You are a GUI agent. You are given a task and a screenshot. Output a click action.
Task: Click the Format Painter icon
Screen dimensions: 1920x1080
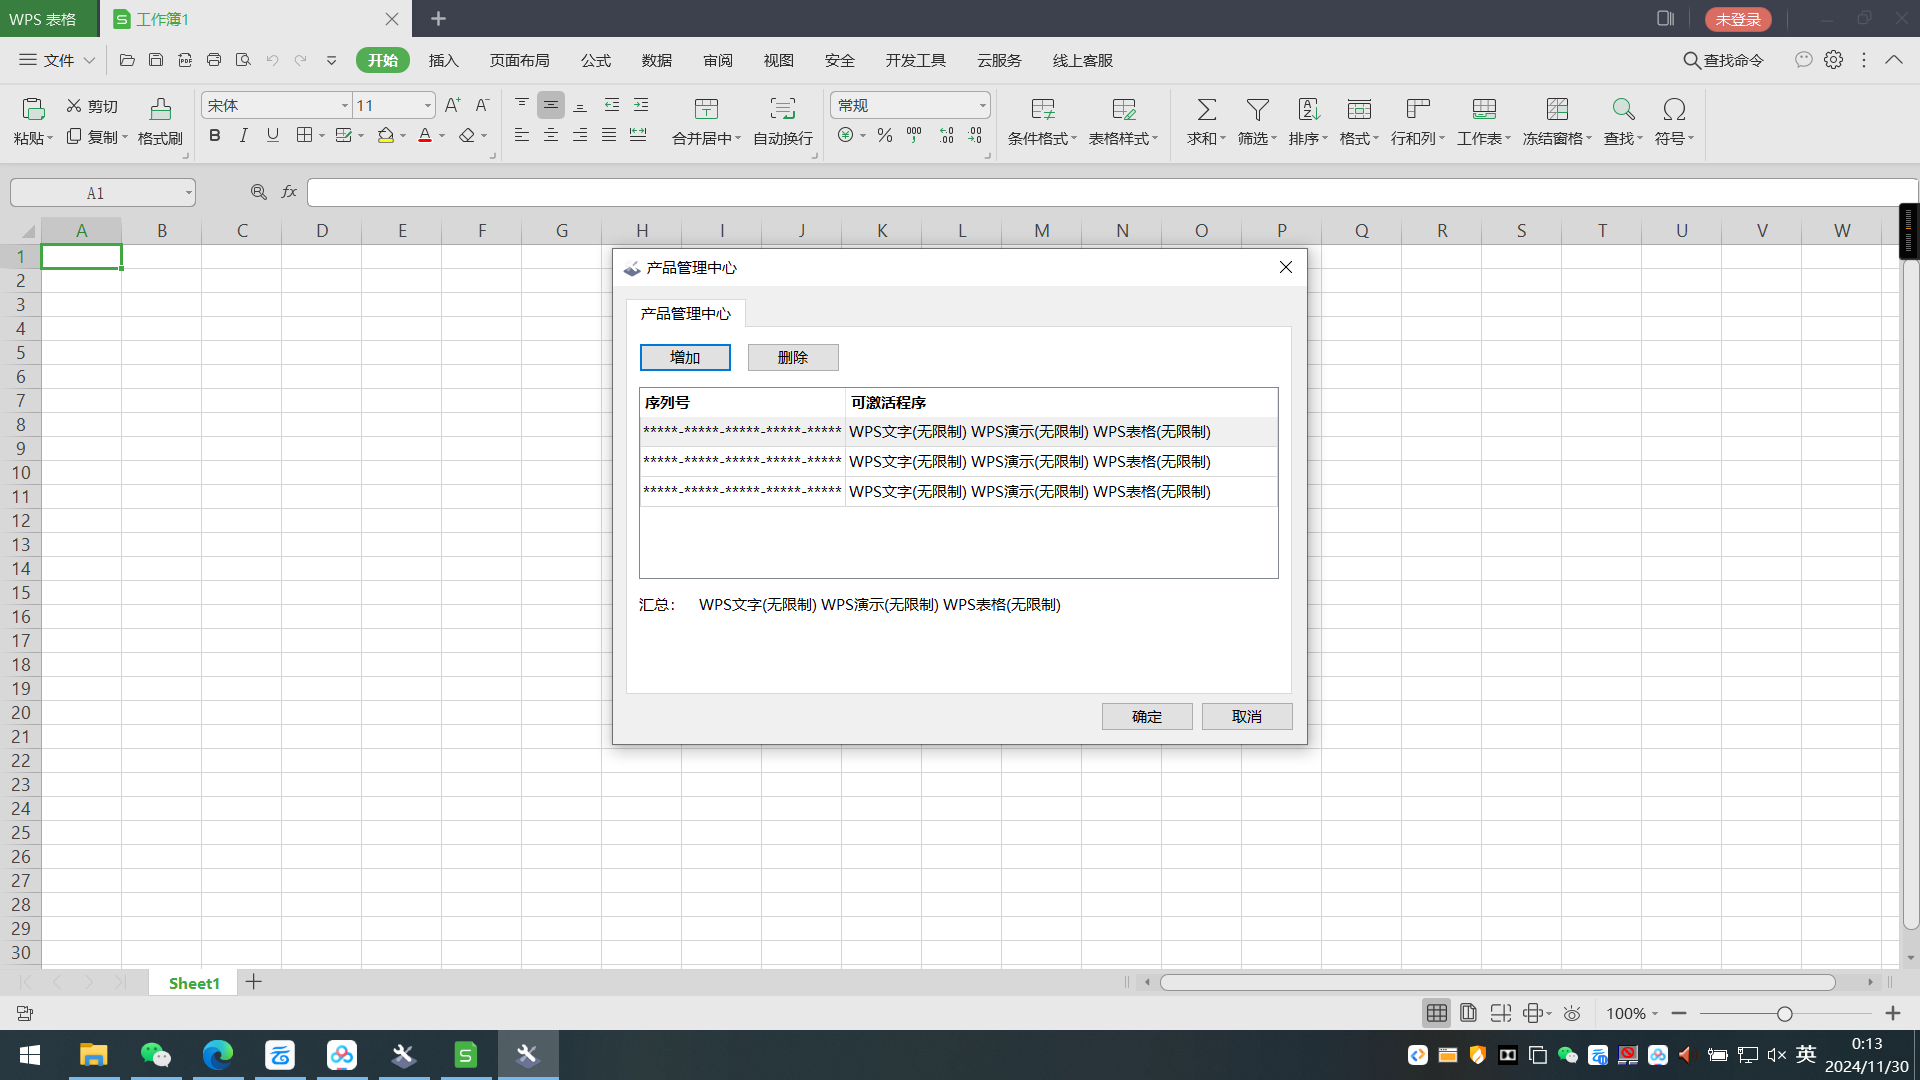(160, 109)
